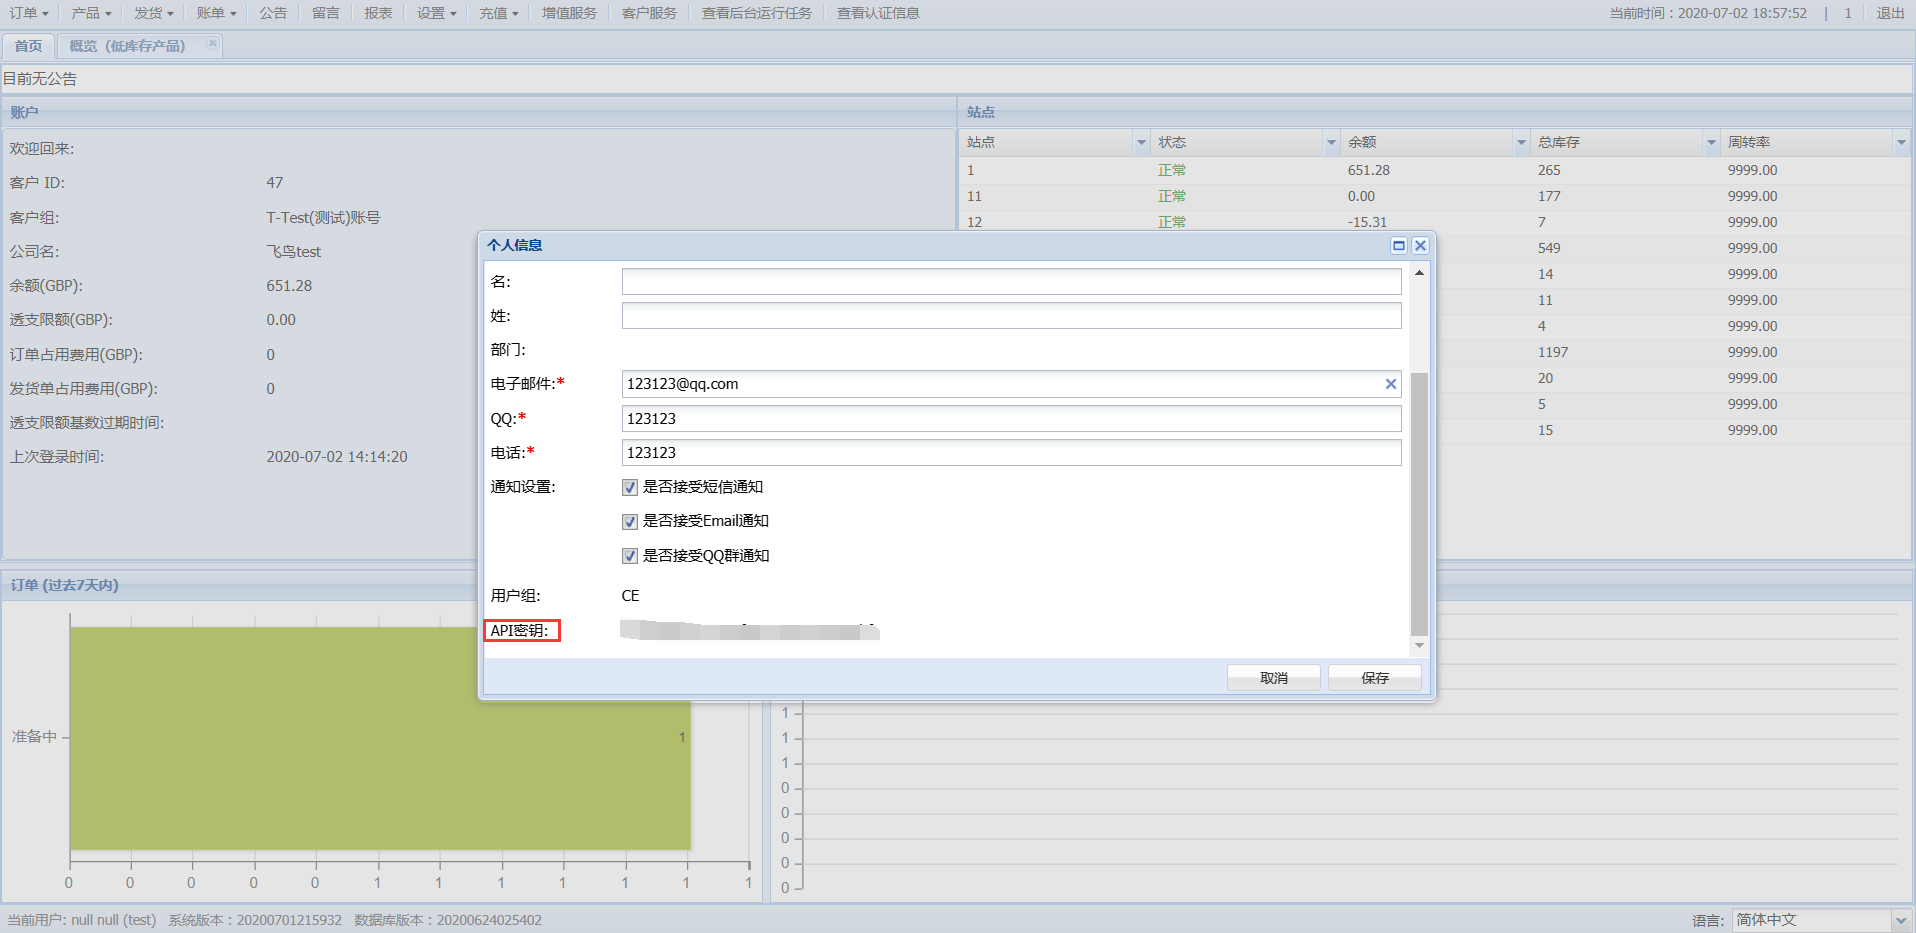Click the 保存 button in the dialog
1916x933 pixels.
[x=1375, y=678]
